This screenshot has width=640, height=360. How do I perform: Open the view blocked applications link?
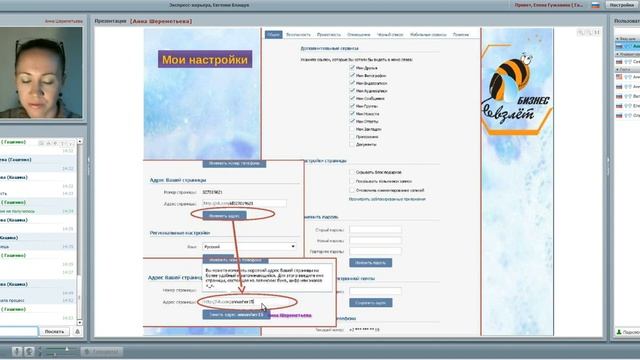click(387, 199)
